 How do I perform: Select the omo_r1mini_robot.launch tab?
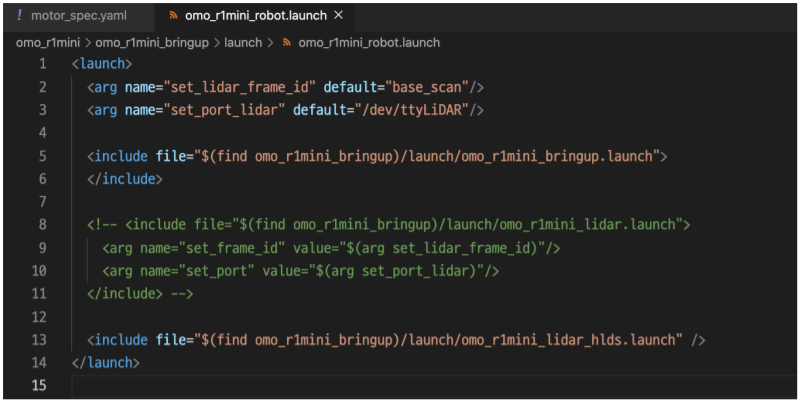[254, 16]
